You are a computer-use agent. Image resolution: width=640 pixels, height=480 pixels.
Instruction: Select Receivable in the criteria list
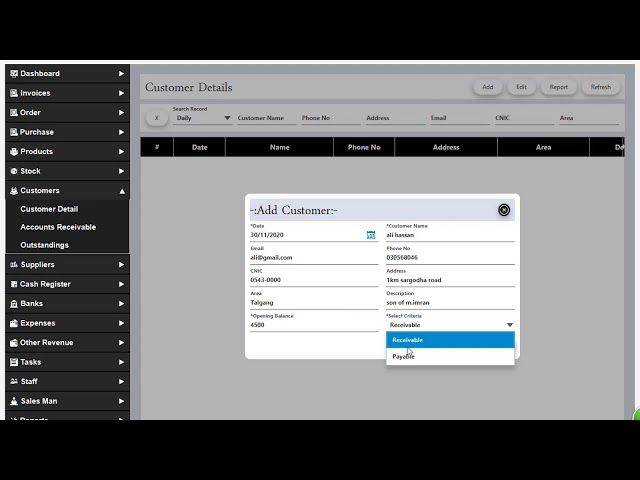tap(450, 340)
